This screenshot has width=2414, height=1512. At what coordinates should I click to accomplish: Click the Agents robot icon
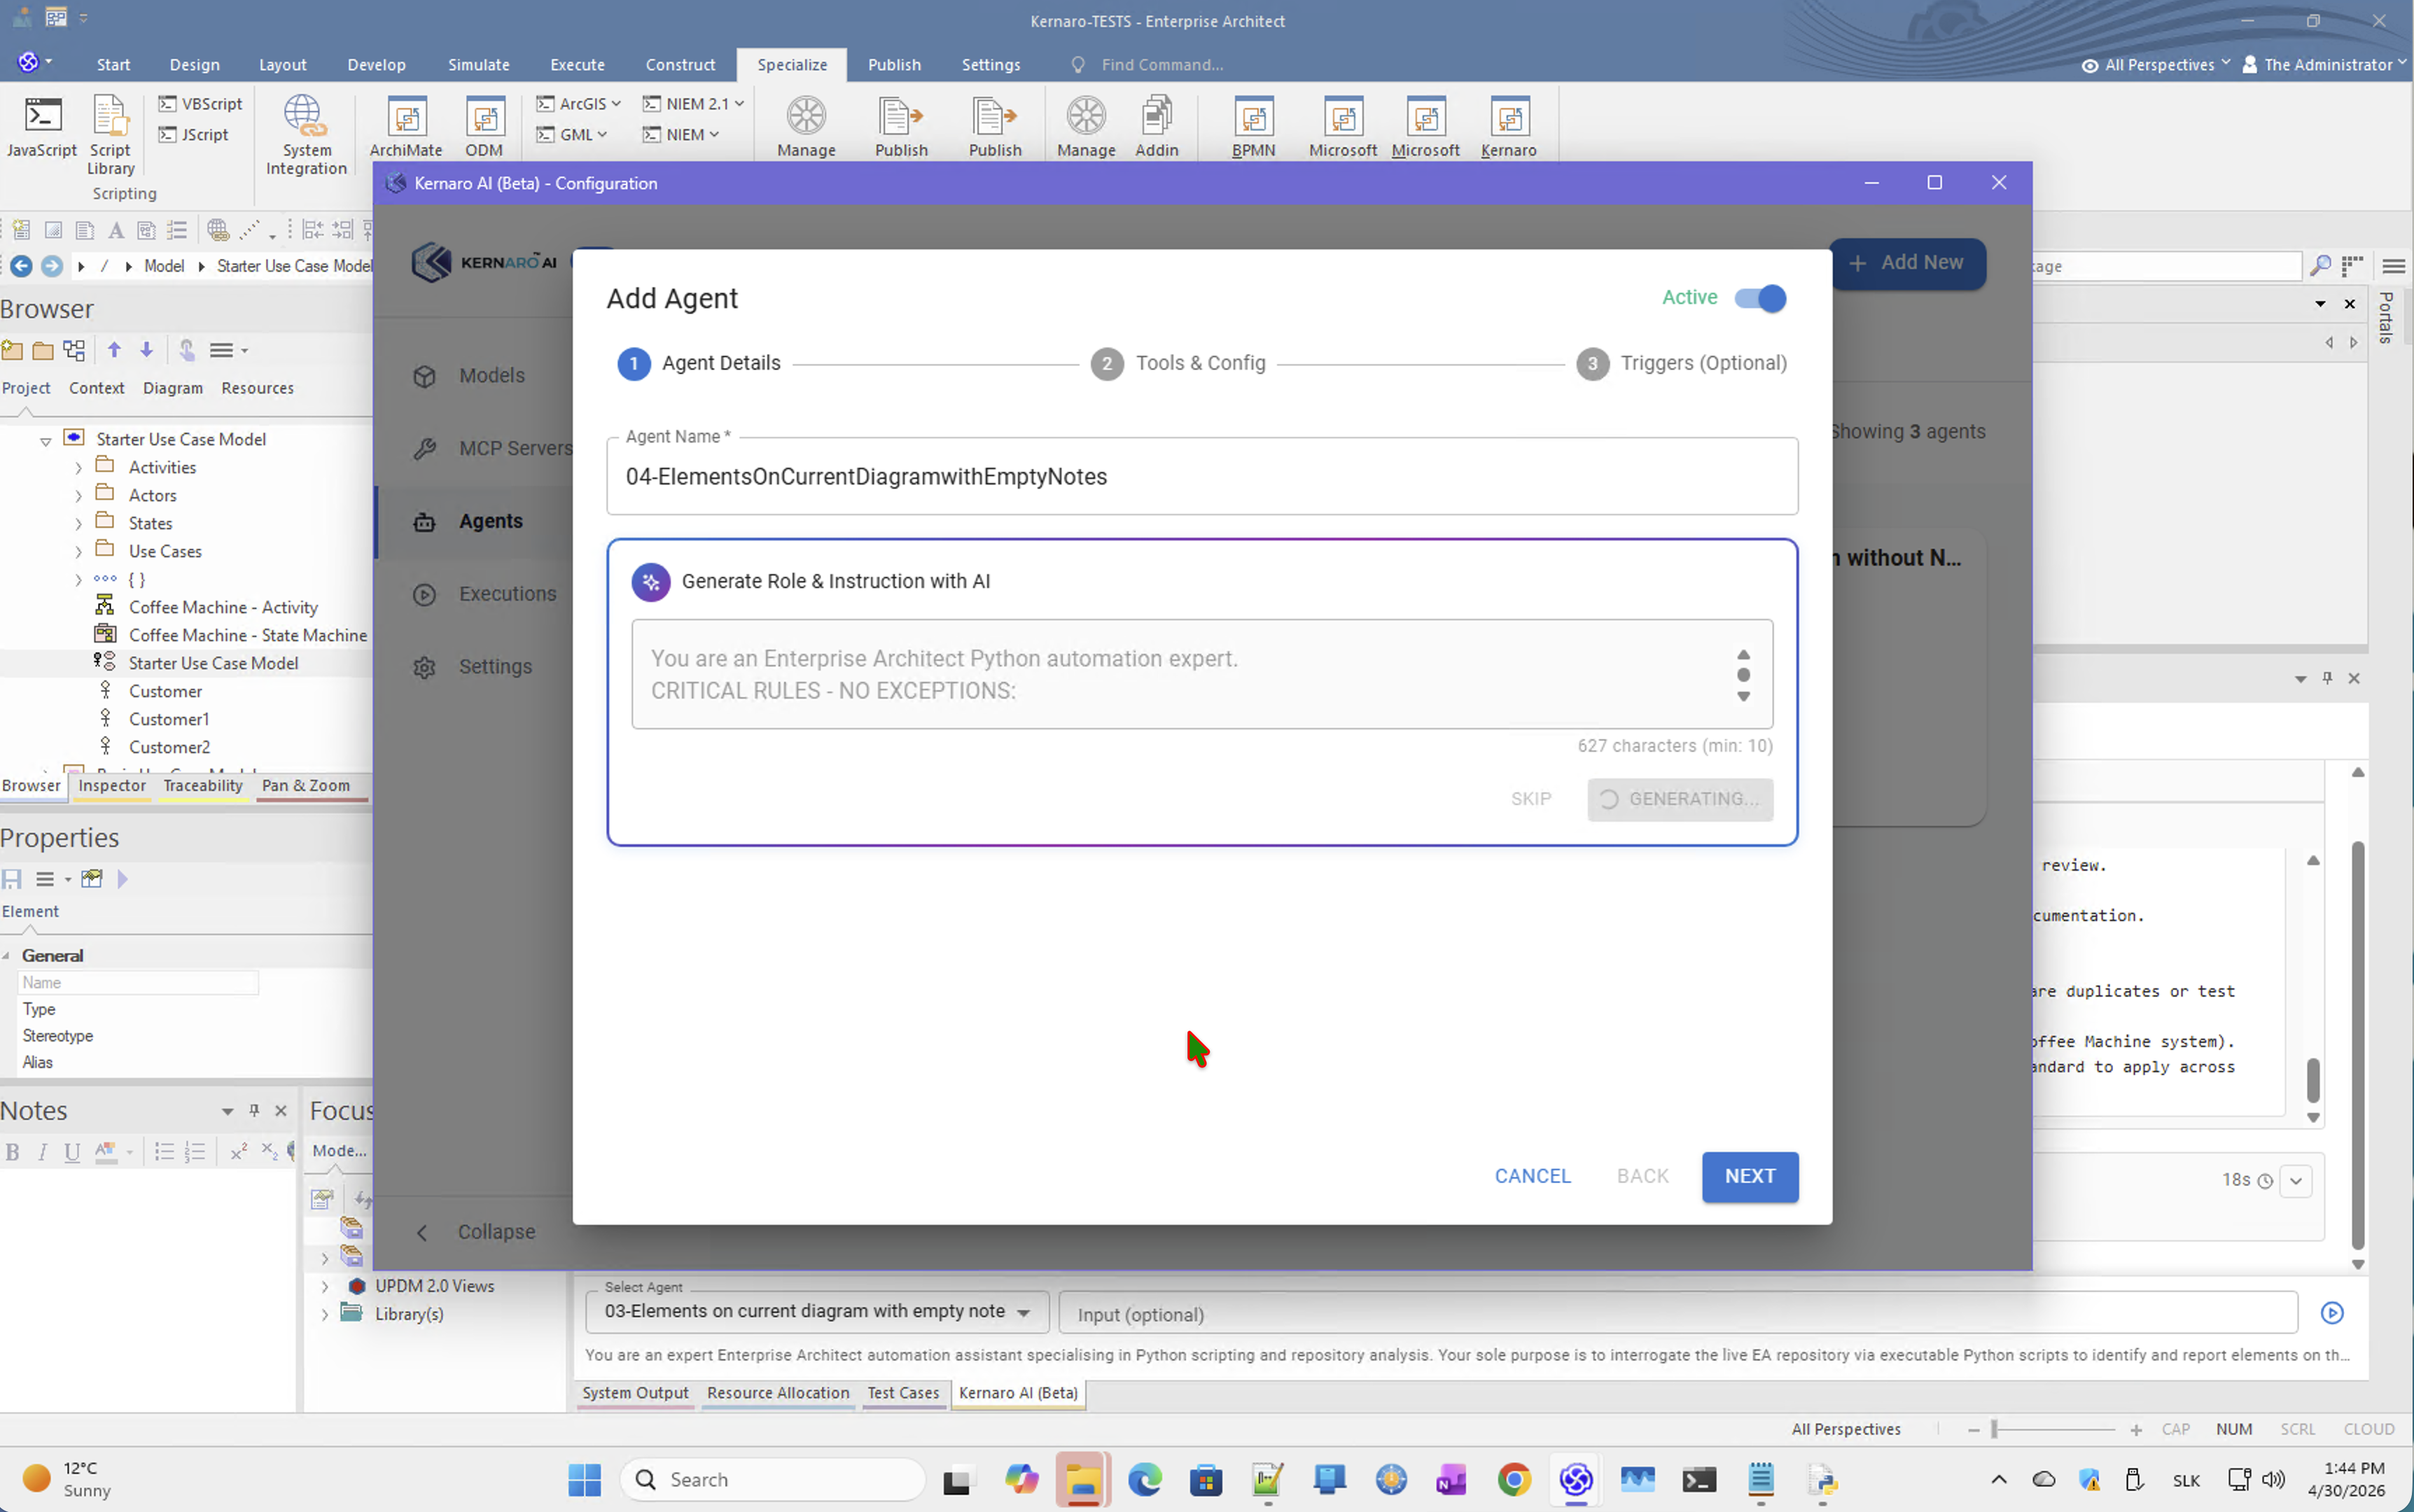[425, 521]
